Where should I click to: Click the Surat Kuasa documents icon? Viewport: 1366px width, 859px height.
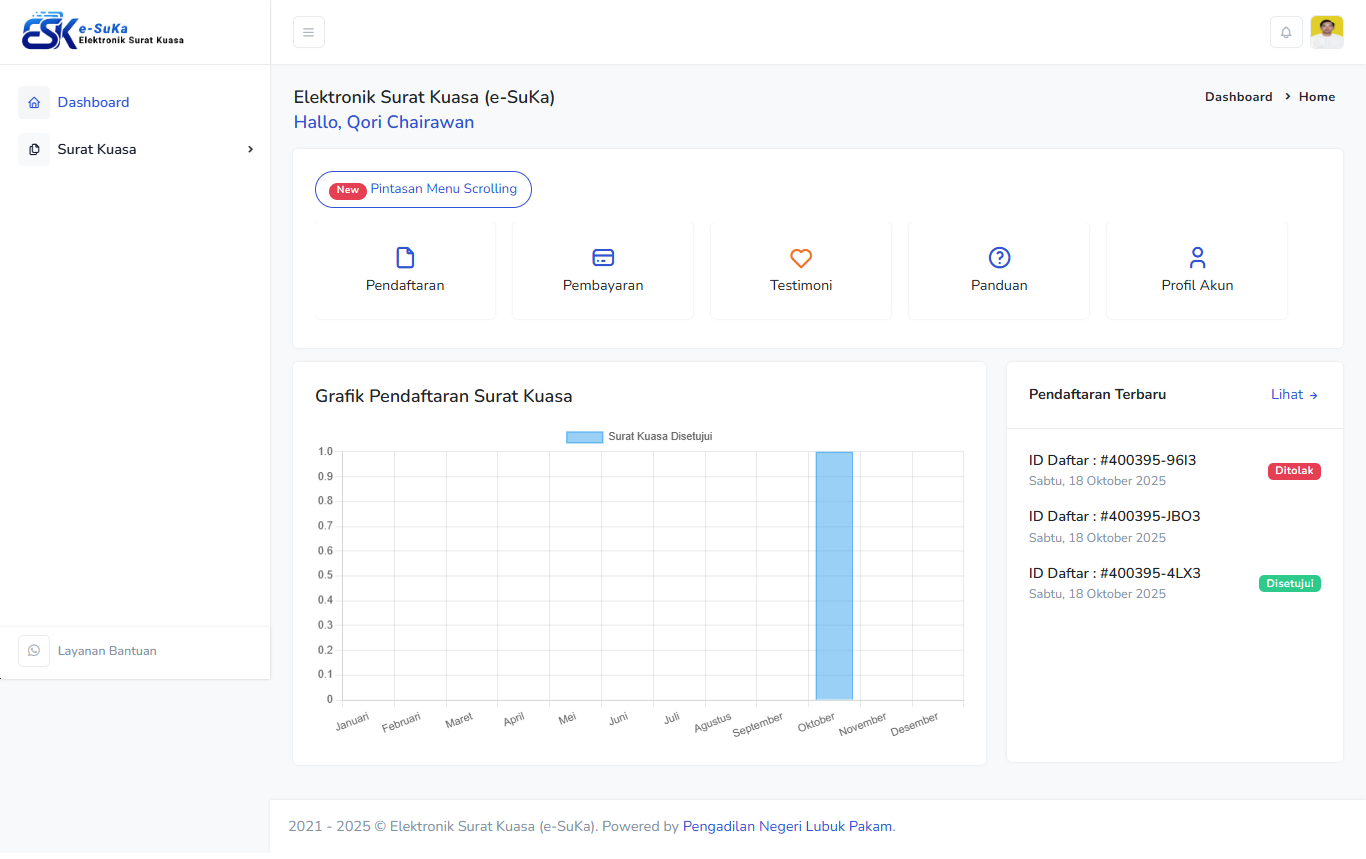click(x=34, y=150)
